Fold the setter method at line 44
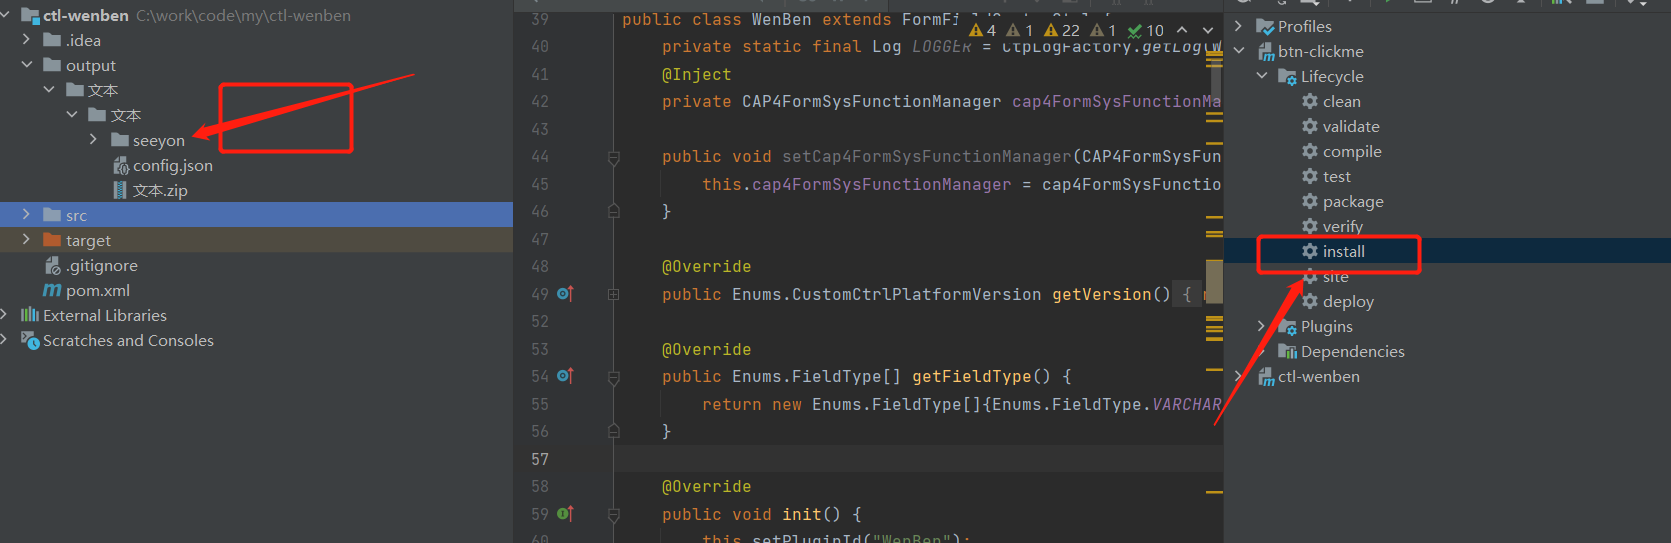1671x543 pixels. click(x=614, y=157)
